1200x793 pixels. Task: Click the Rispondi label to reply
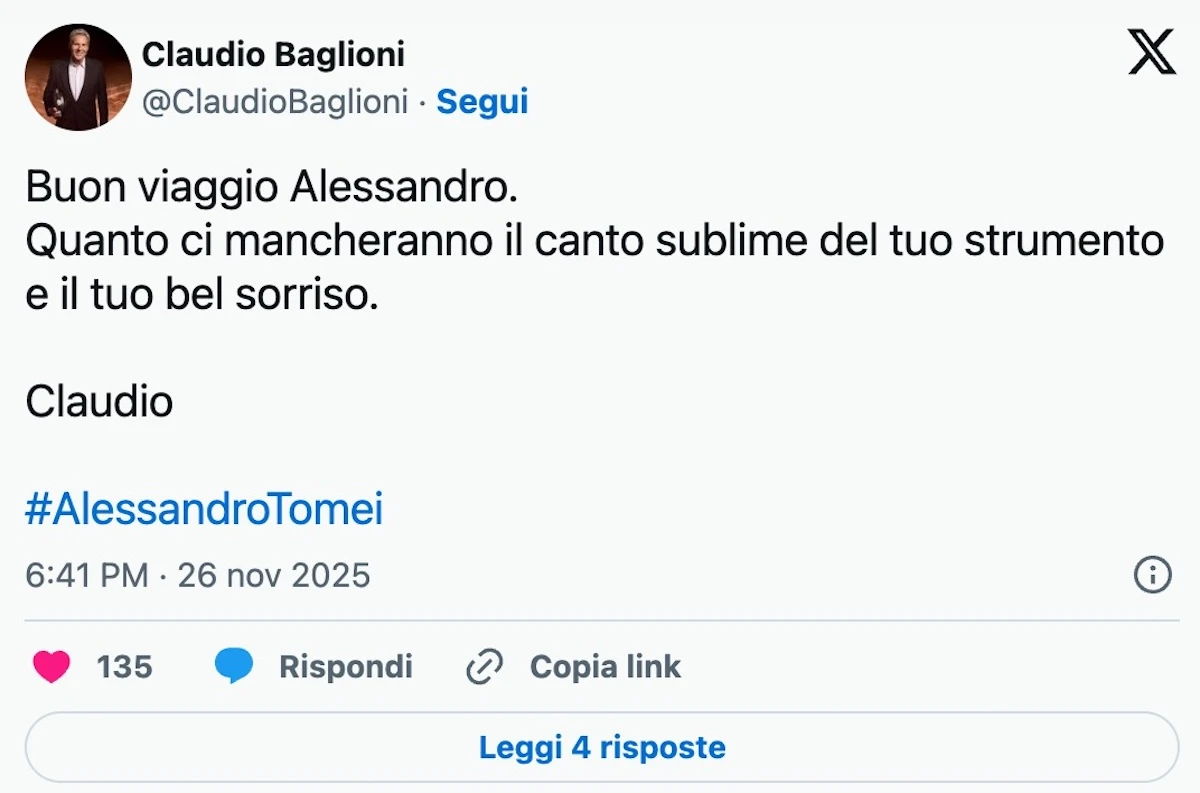click(x=346, y=666)
